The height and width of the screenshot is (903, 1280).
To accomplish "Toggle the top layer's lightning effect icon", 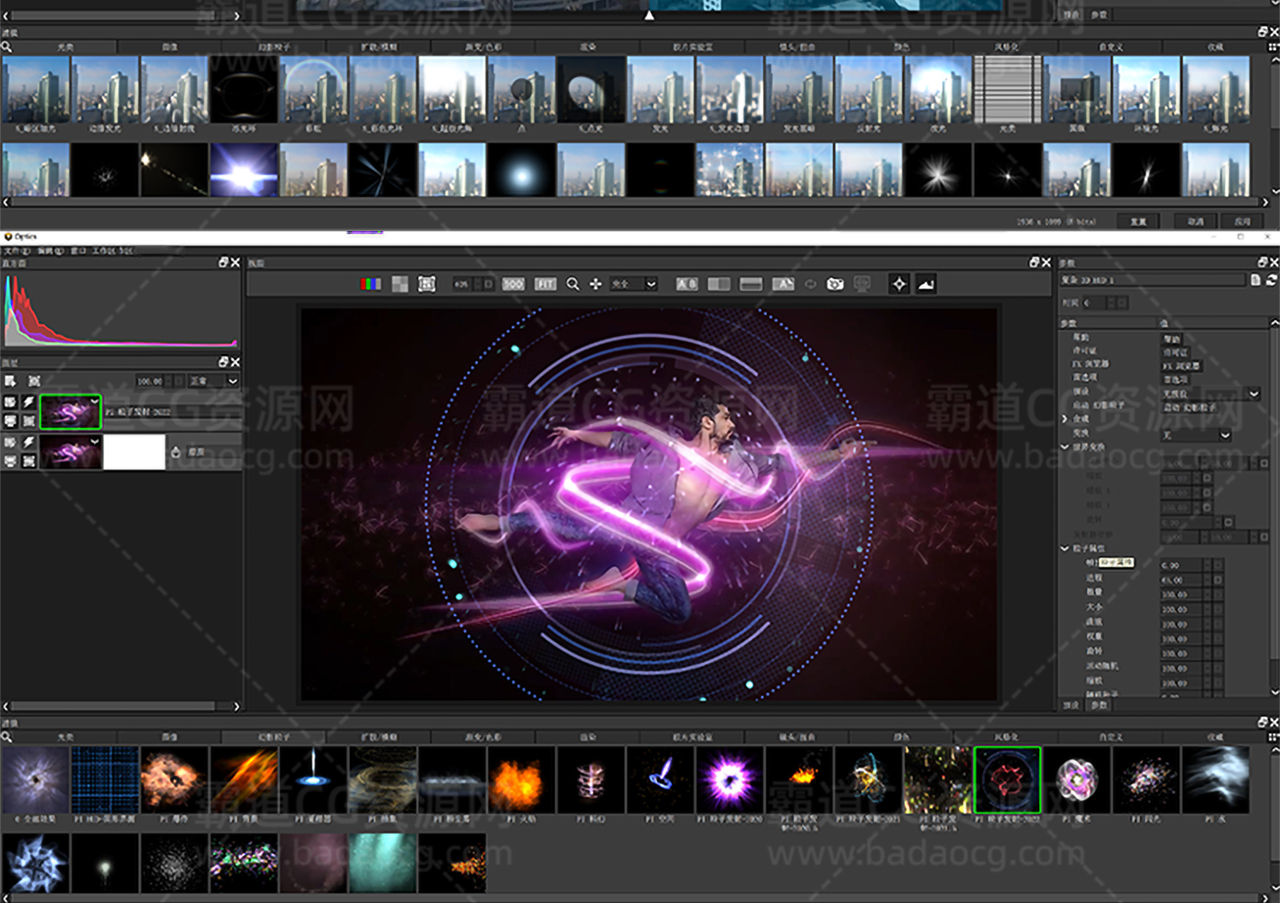I will click(x=29, y=401).
